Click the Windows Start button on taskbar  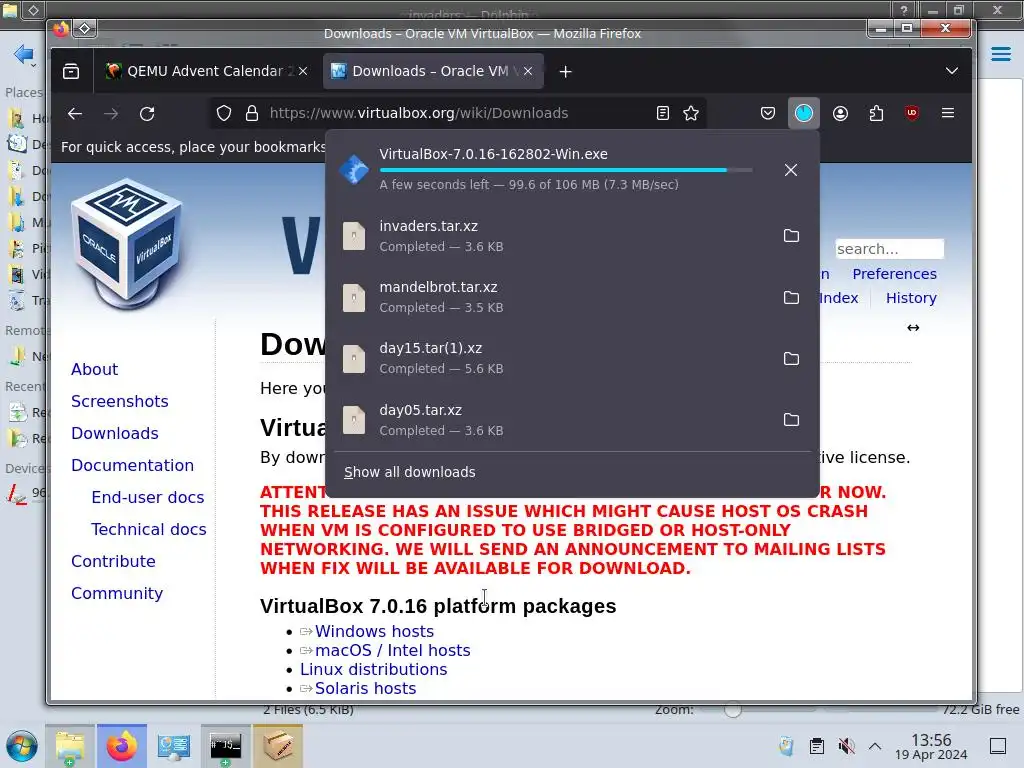(x=22, y=746)
